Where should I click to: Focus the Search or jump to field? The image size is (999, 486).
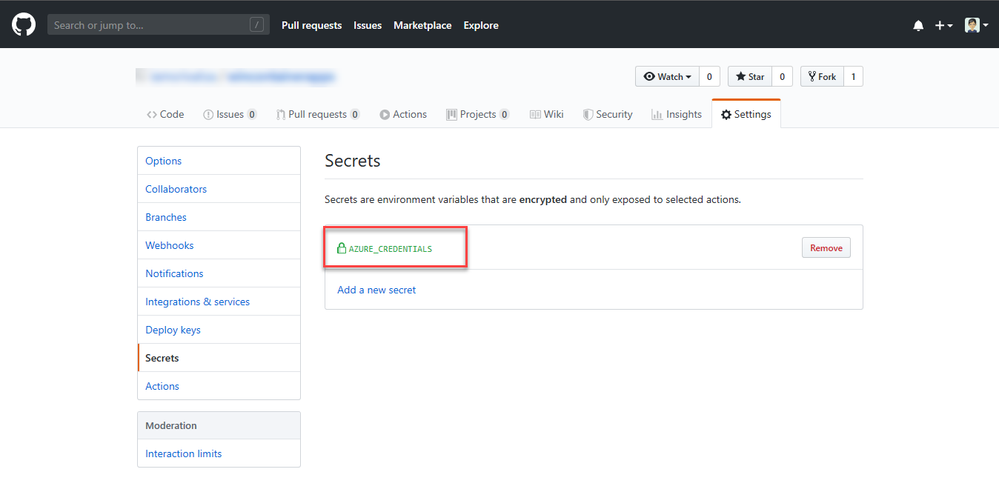tap(158, 25)
